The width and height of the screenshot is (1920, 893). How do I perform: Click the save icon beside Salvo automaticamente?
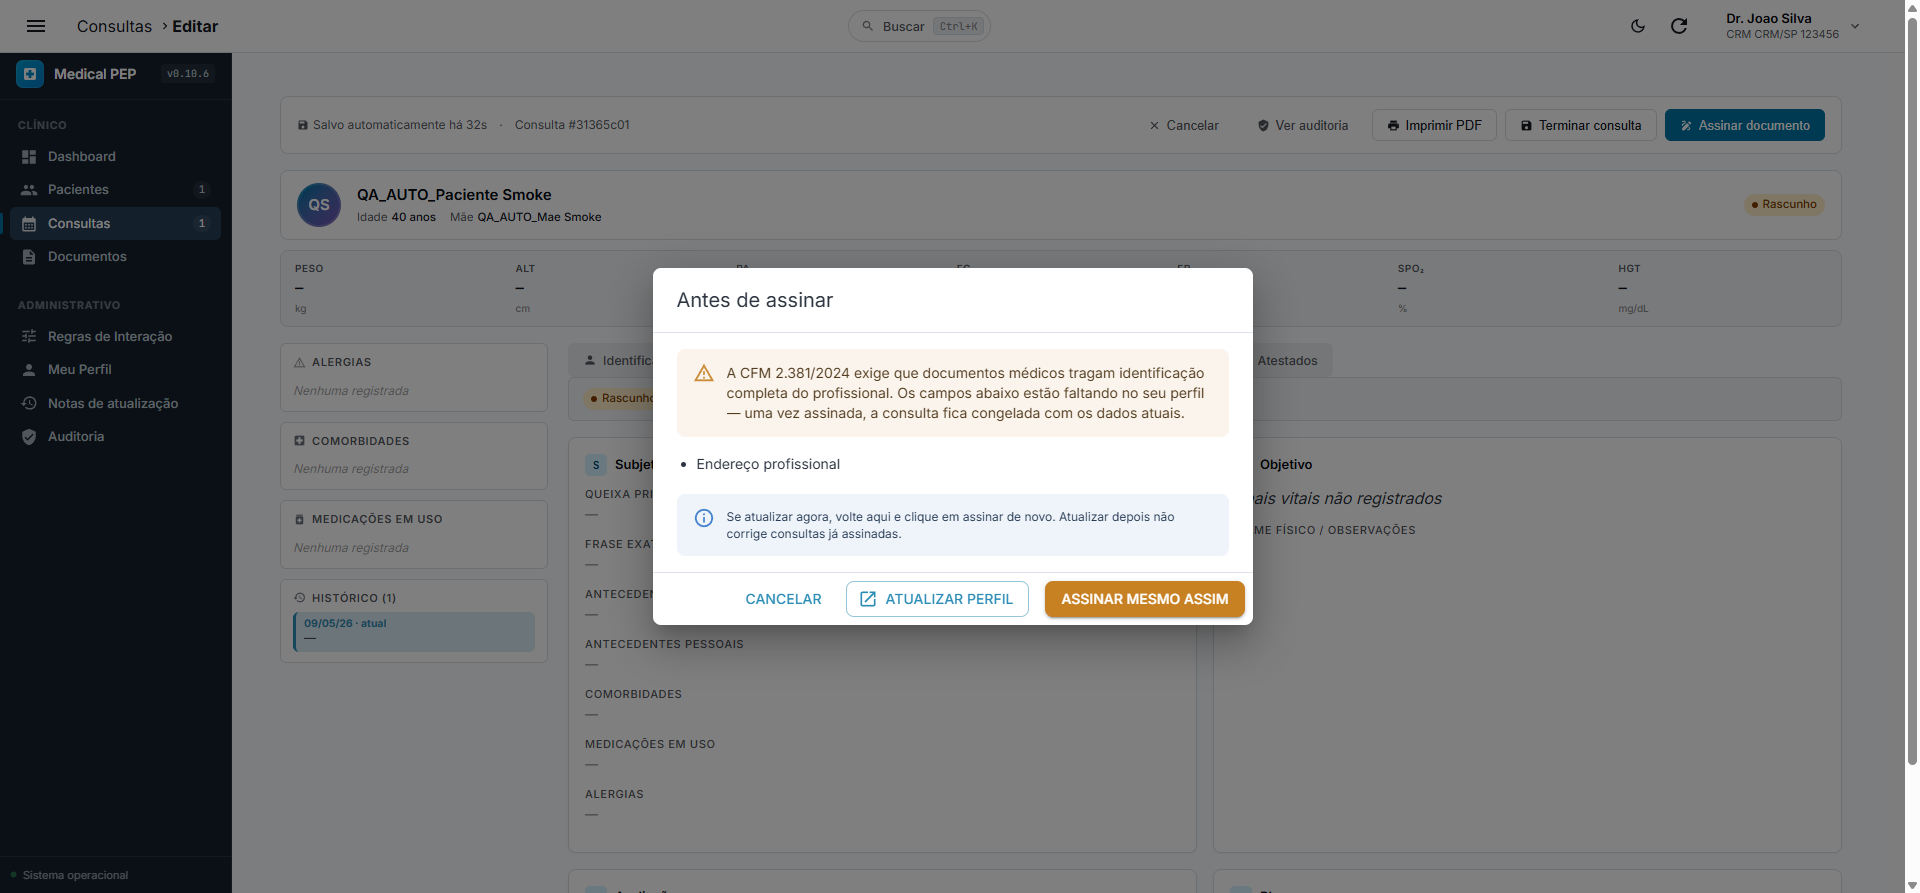[303, 125]
